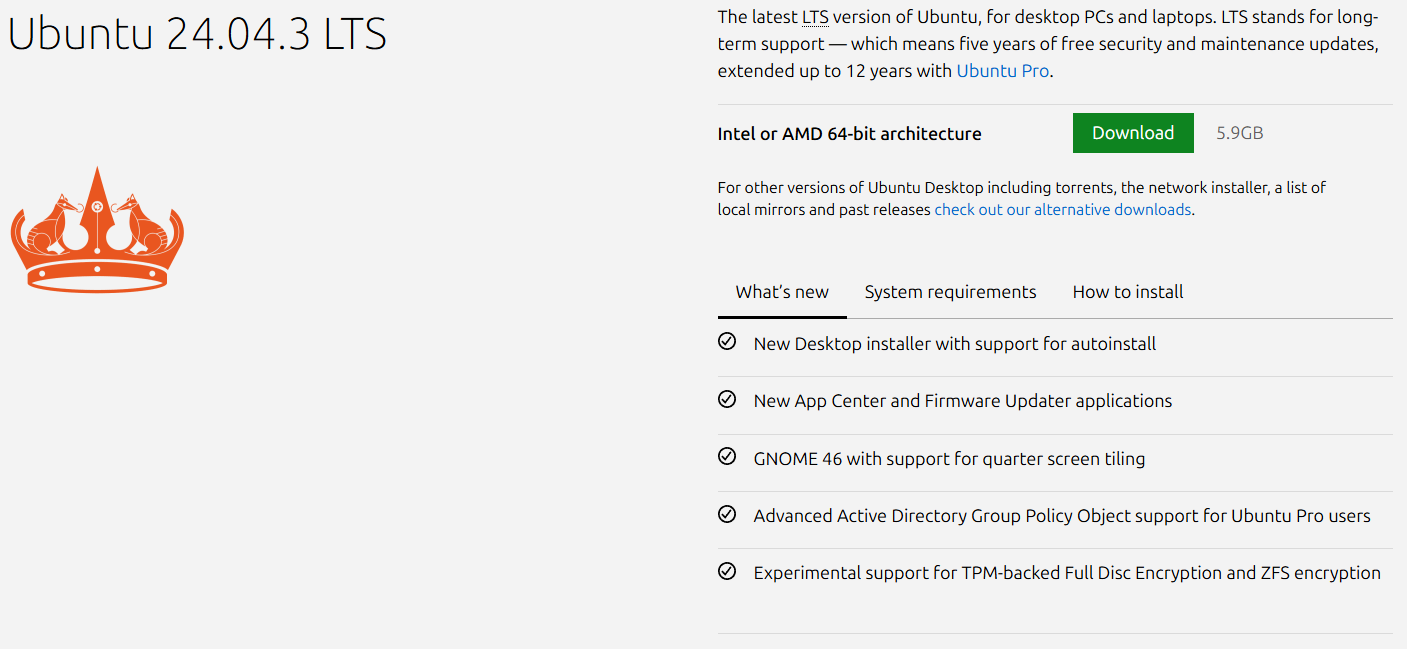Viewport: 1407px width, 649px height.
Task: Click 'GNOME 46 with support for quarter screen tiling'
Action: coord(949,459)
